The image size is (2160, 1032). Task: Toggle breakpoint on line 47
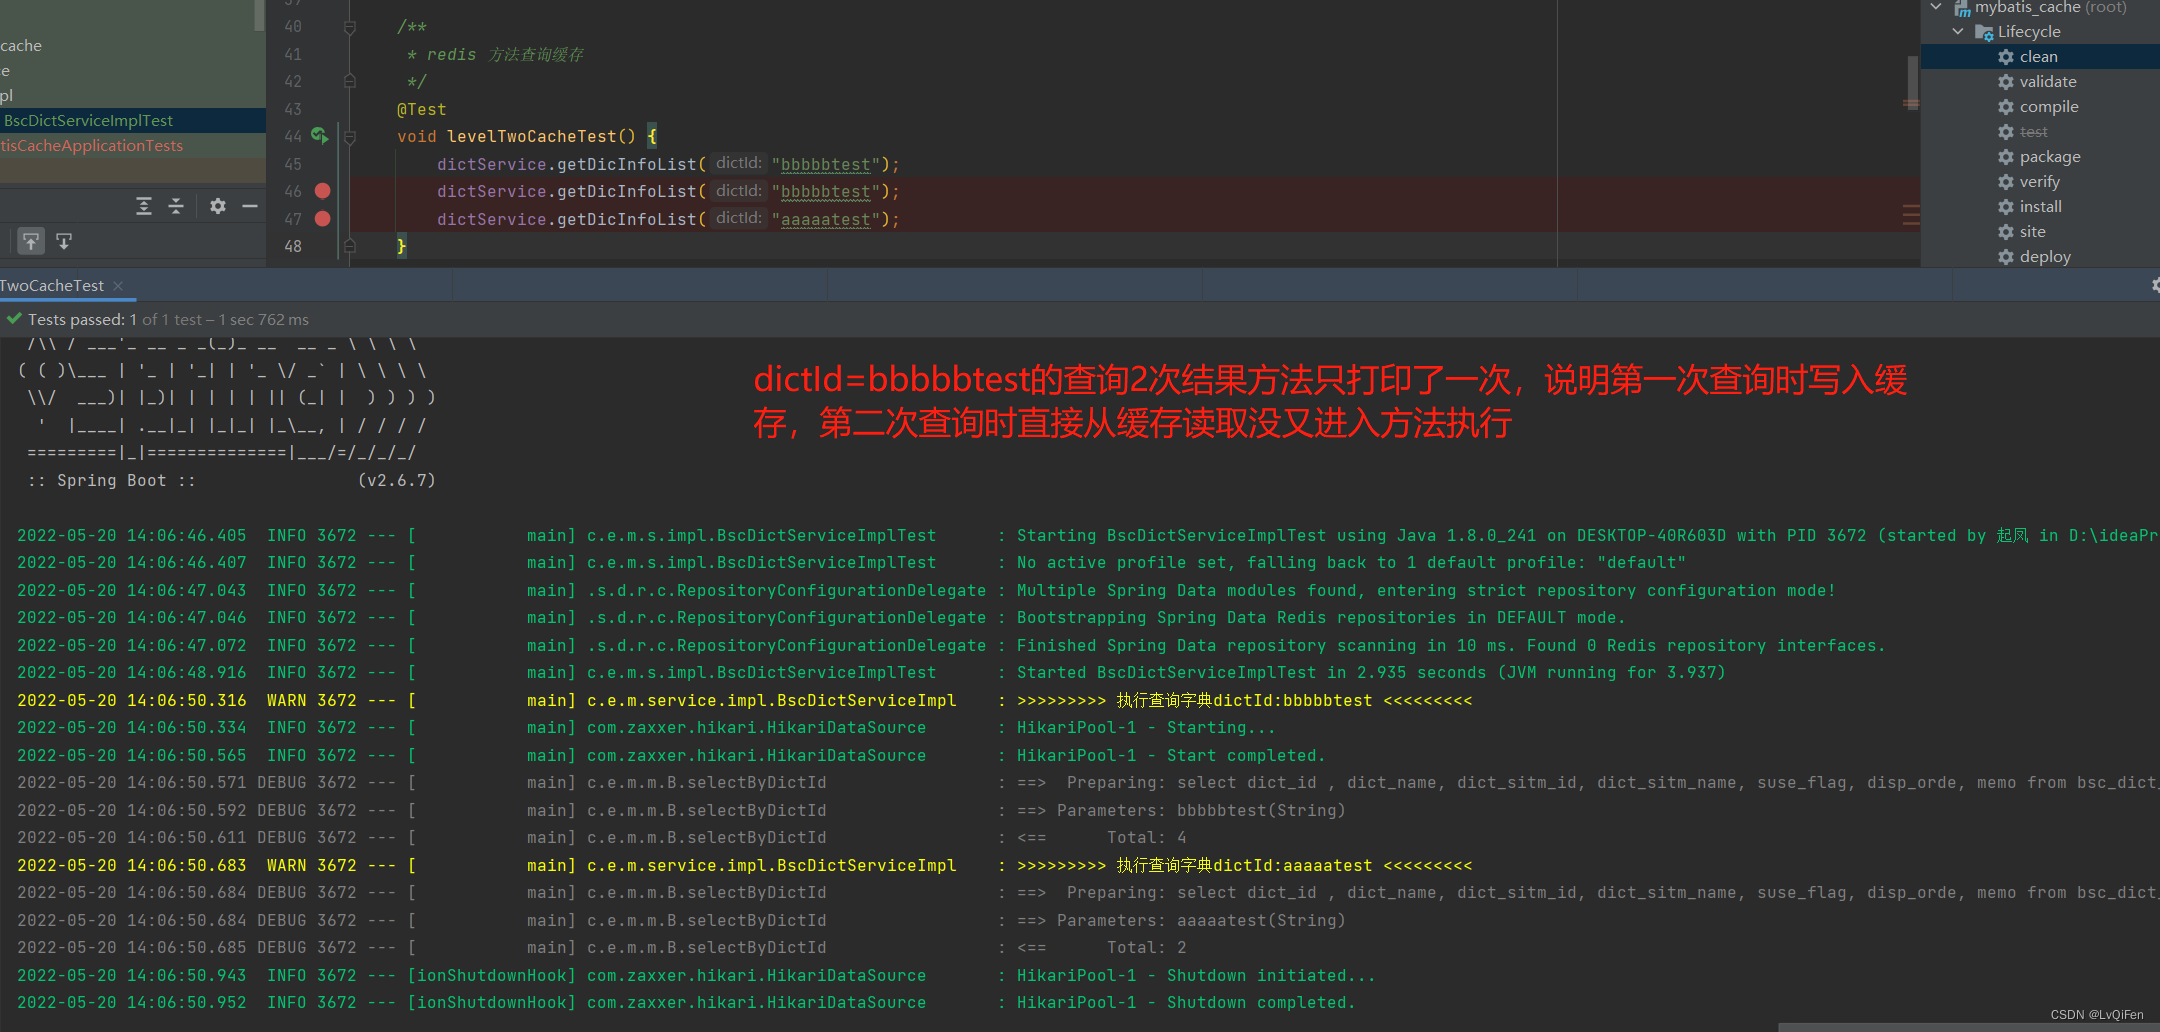[322, 218]
